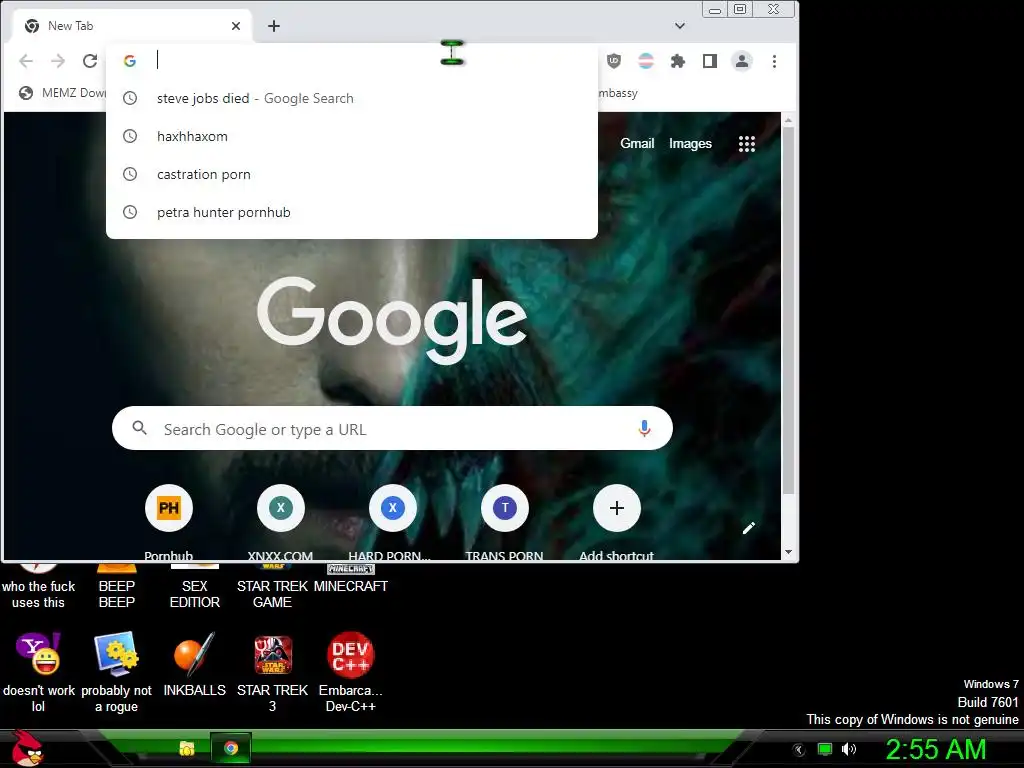This screenshot has width=1024, height=768.
Task: Choose the 'steve jobs died' suggestion
Action: coord(351,99)
